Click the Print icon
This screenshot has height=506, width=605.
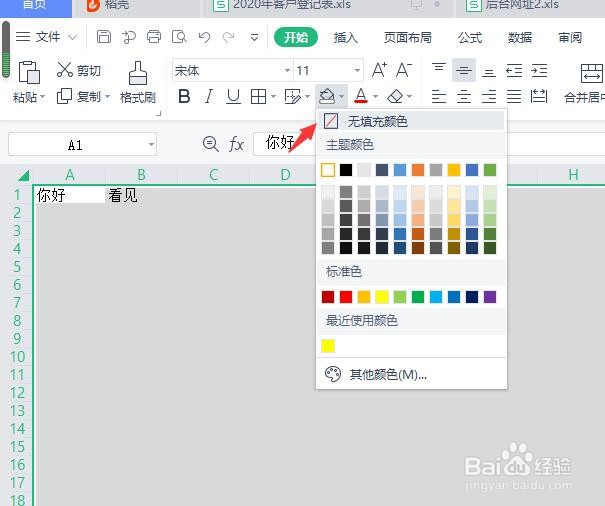(x=154, y=37)
